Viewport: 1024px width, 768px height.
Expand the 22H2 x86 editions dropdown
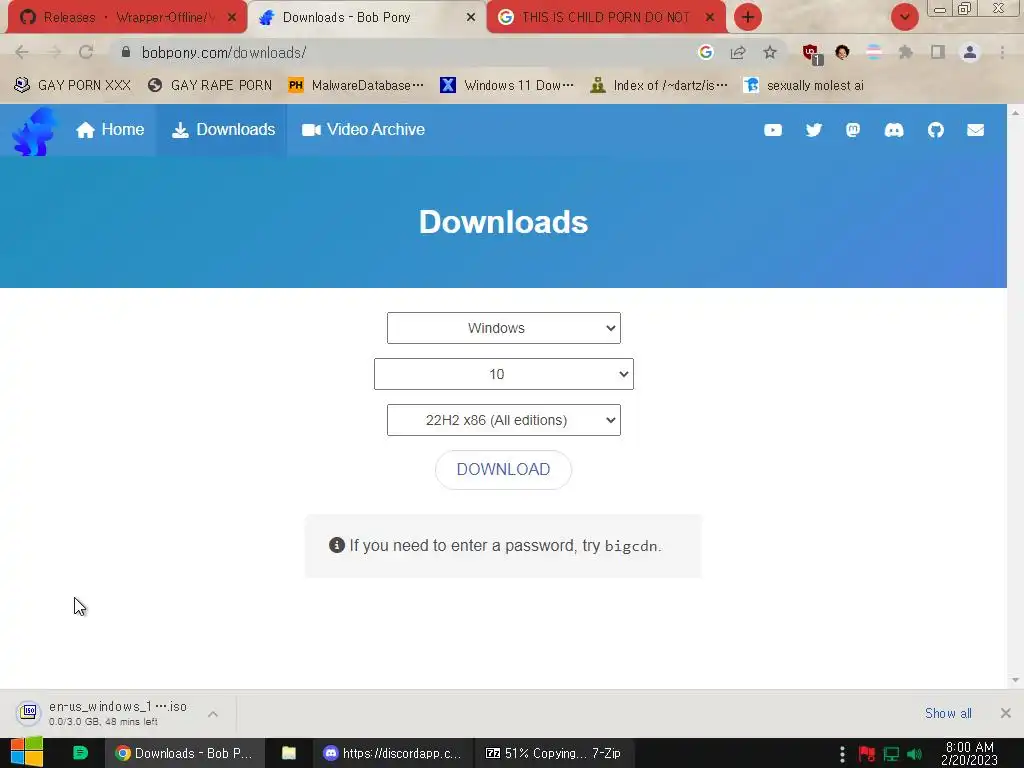pyautogui.click(x=504, y=420)
